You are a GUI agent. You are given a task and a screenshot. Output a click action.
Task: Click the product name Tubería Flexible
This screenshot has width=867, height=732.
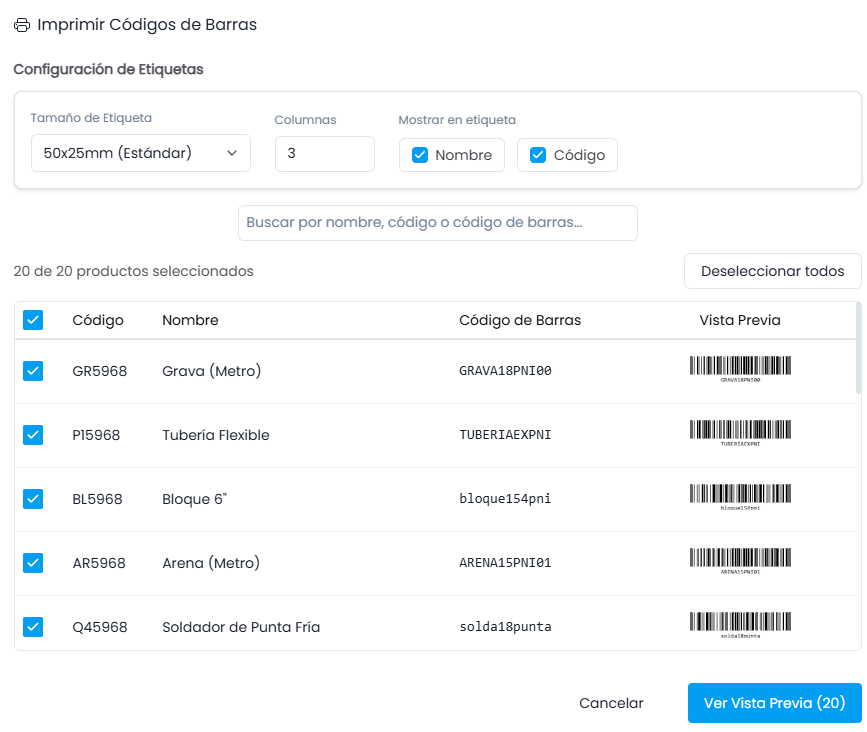pos(216,435)
